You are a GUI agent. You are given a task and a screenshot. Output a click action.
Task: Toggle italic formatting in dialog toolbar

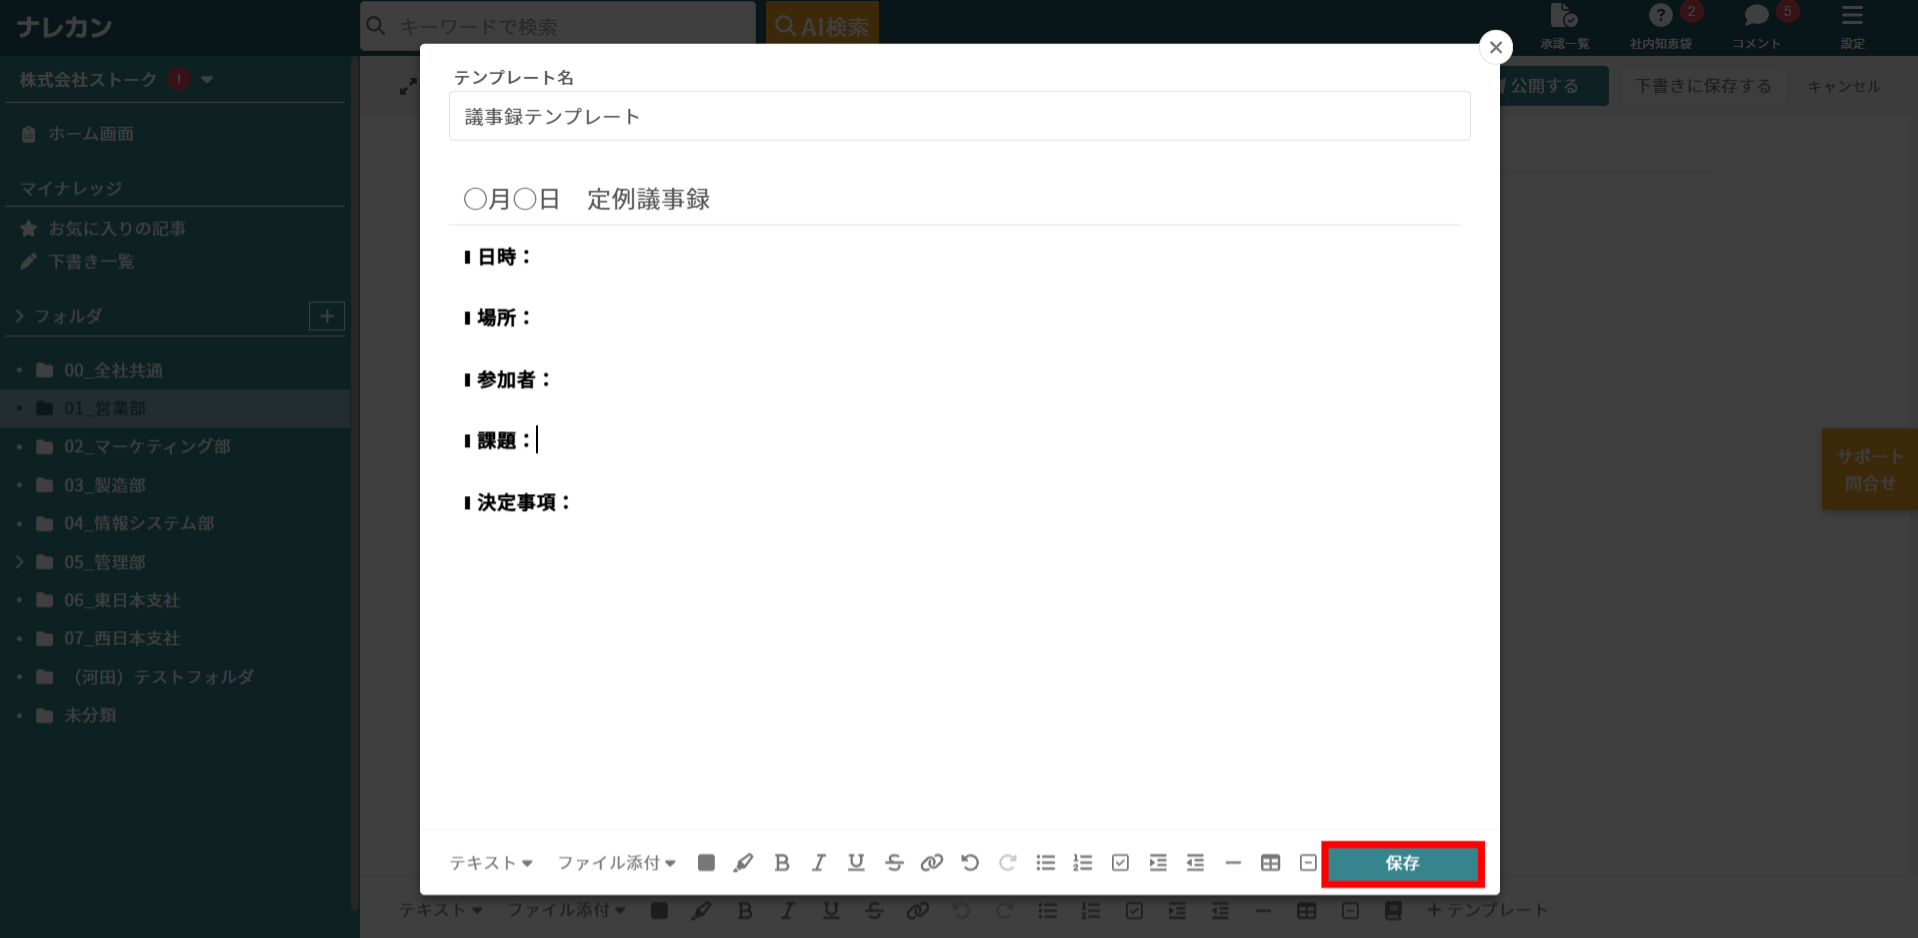[x=819, y=862]
